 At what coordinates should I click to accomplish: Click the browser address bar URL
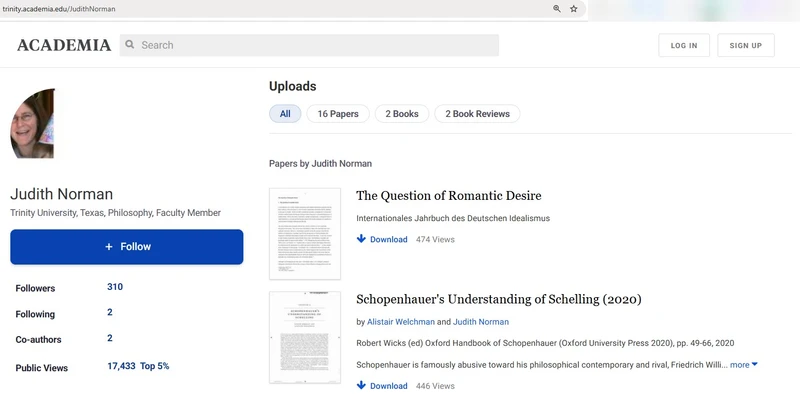point(59,9)
